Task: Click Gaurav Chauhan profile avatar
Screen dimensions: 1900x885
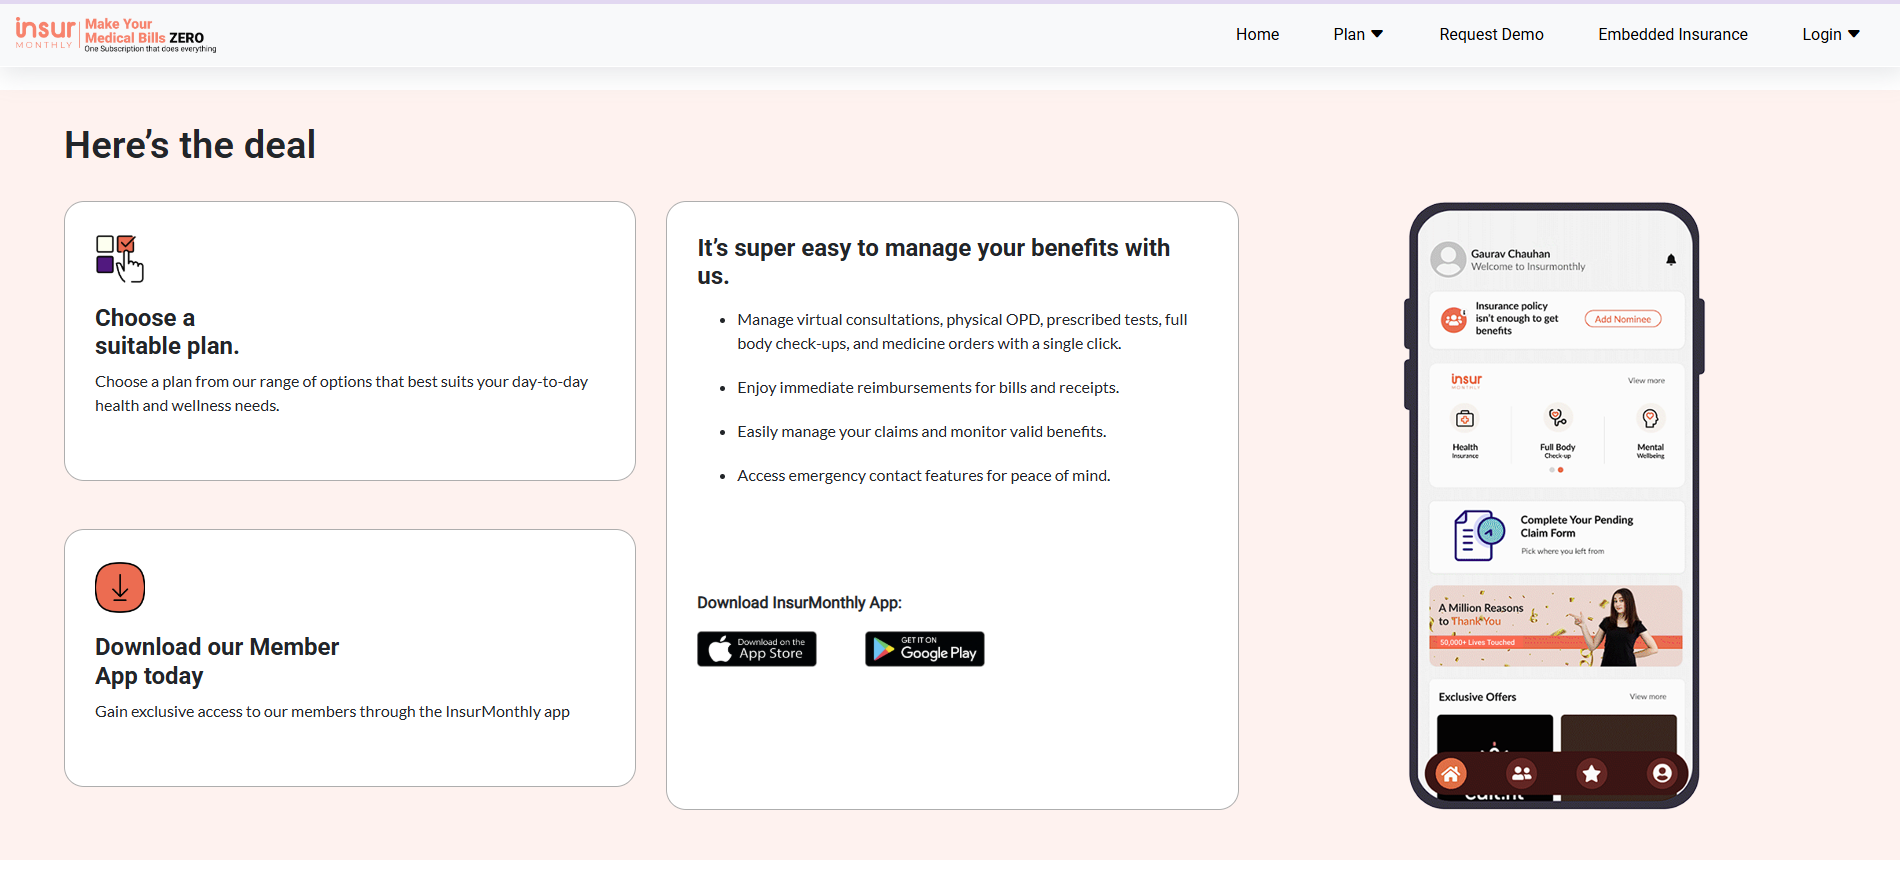Action: [x=1448, y=260]
